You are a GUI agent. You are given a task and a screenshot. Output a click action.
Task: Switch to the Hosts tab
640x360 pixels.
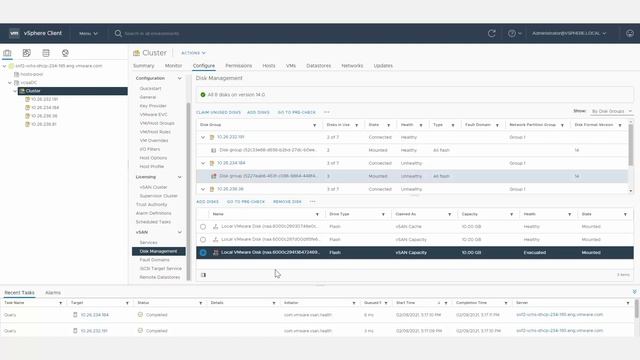(269, 66)
